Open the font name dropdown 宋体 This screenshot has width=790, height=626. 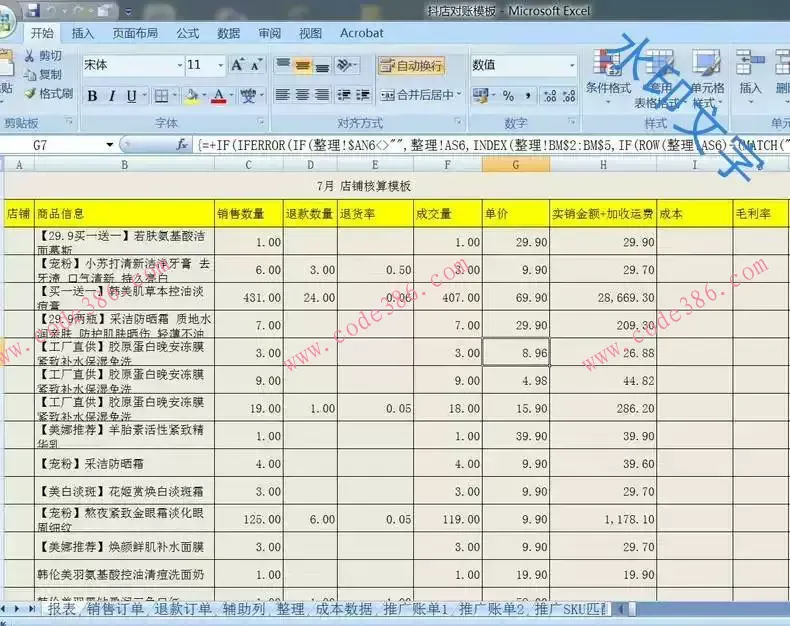click(x=180, y=66)
